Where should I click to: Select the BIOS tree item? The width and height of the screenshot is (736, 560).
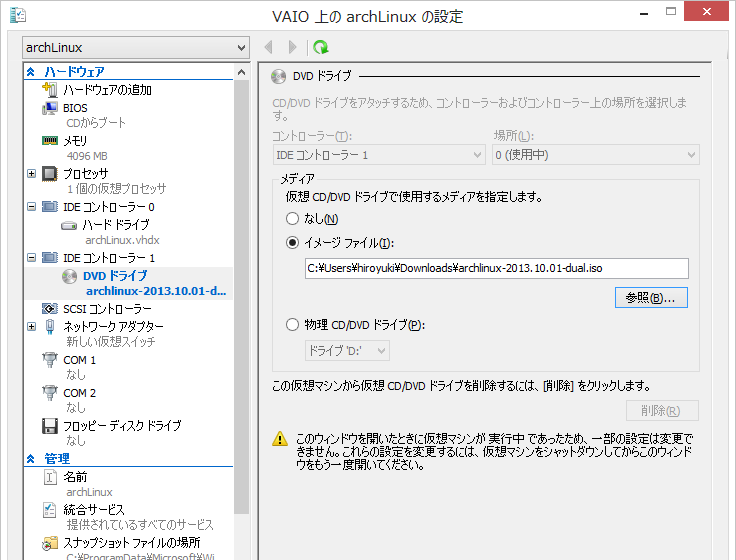tap(75, 108)
